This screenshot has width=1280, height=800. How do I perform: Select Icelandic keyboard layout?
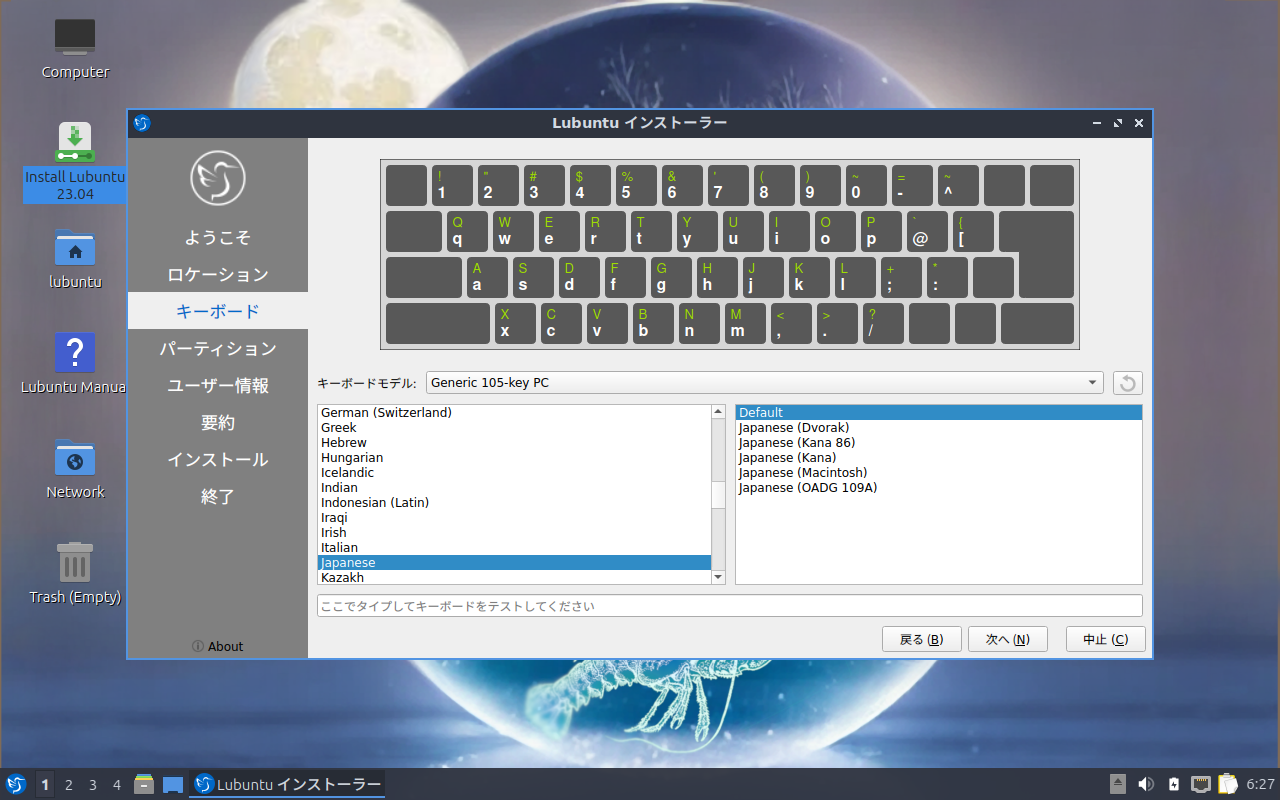(x=514, y=472)
